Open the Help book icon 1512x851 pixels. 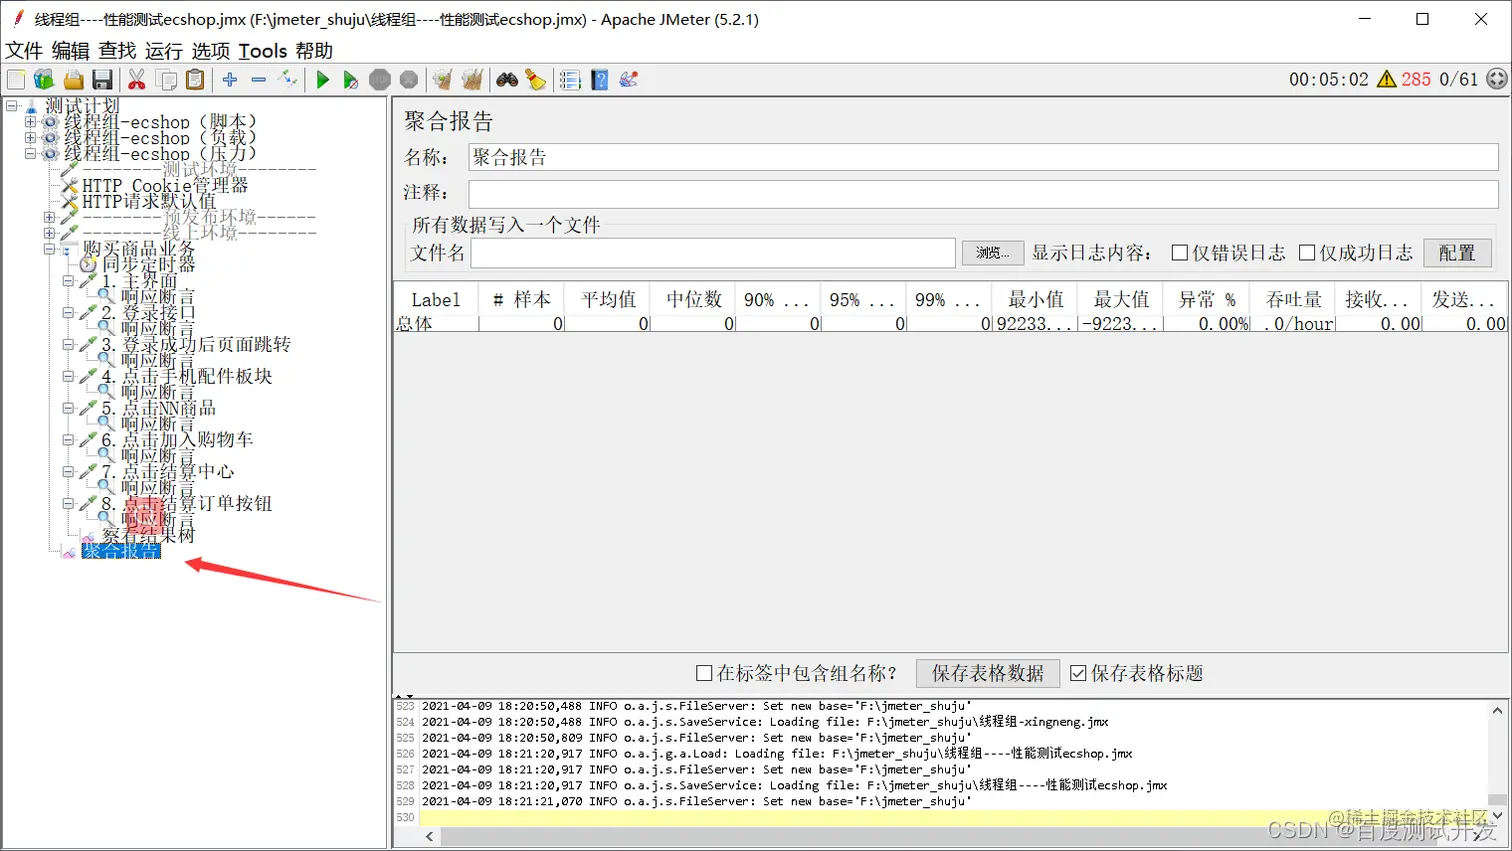(x=600, y=80)
